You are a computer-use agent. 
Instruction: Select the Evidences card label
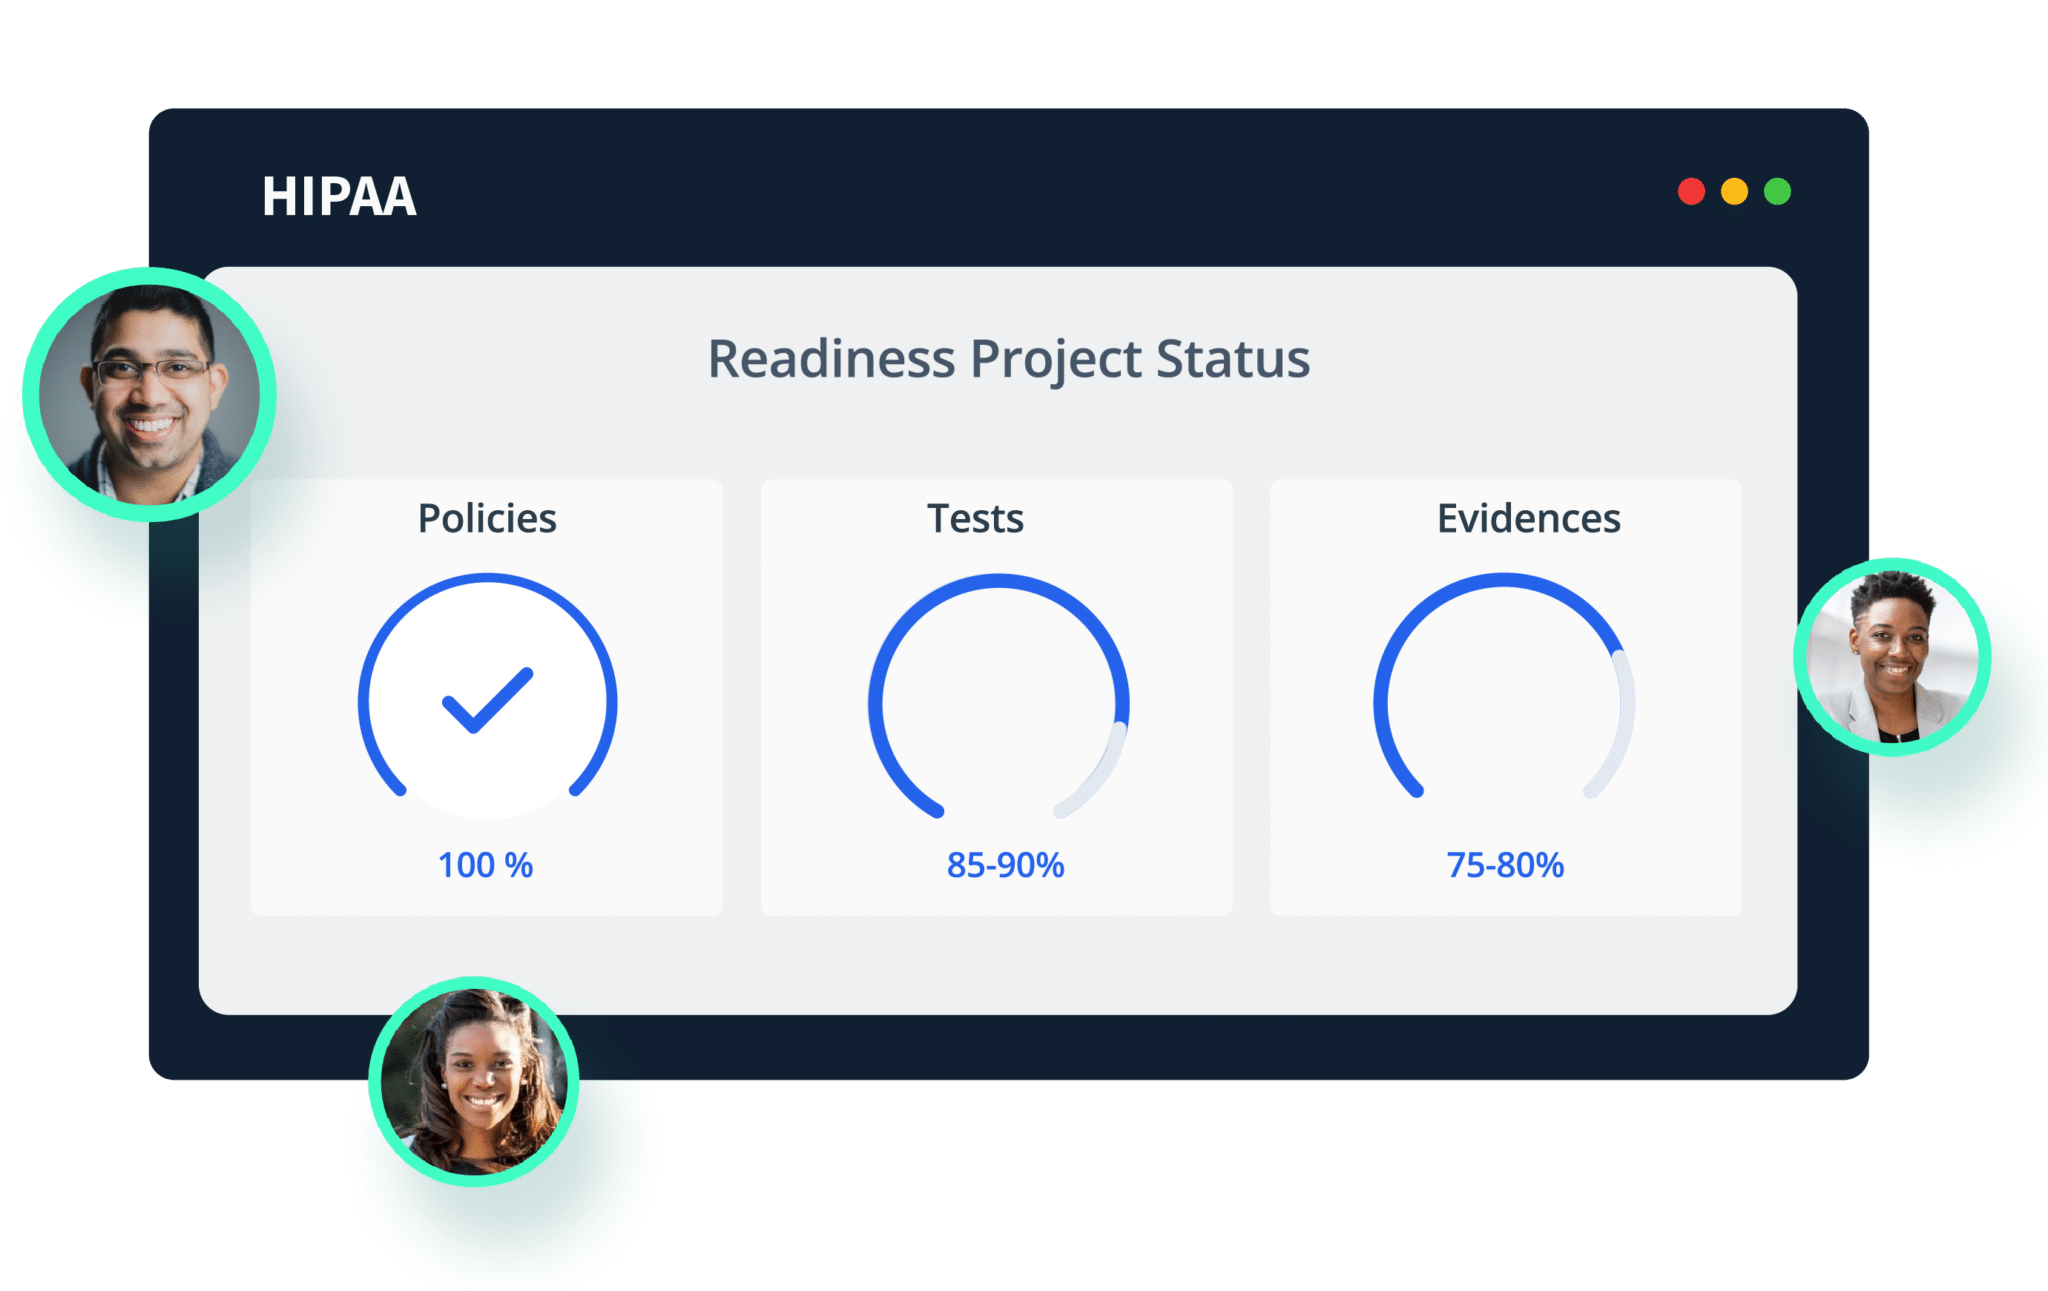point(1528,518)
